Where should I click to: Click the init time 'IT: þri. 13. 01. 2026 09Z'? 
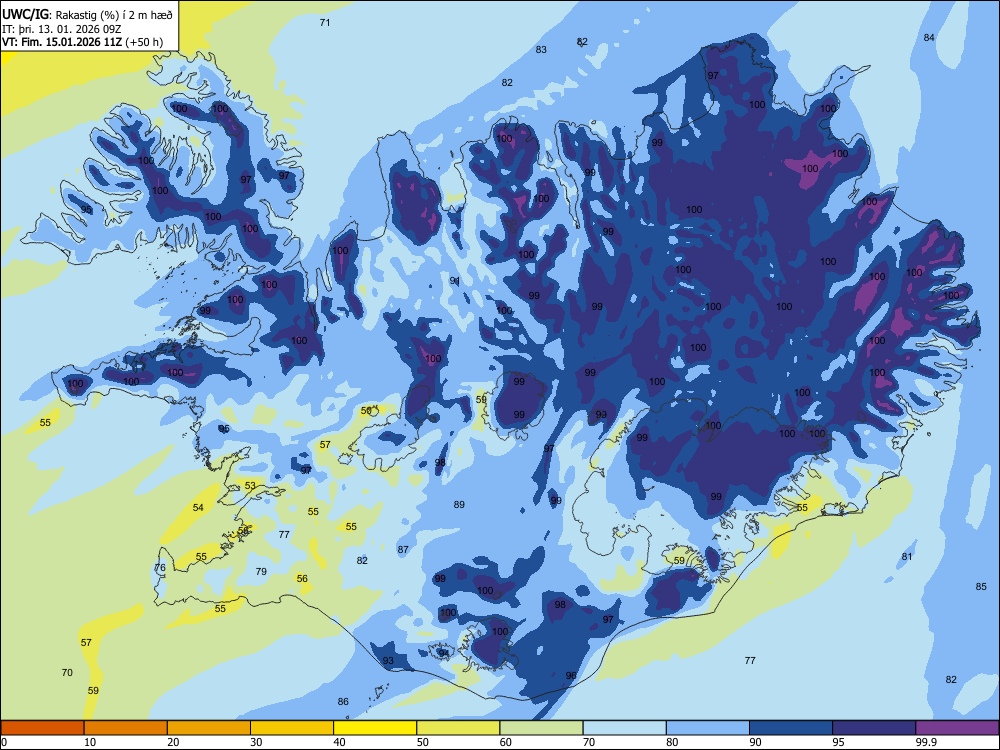(x=62, y=29)
